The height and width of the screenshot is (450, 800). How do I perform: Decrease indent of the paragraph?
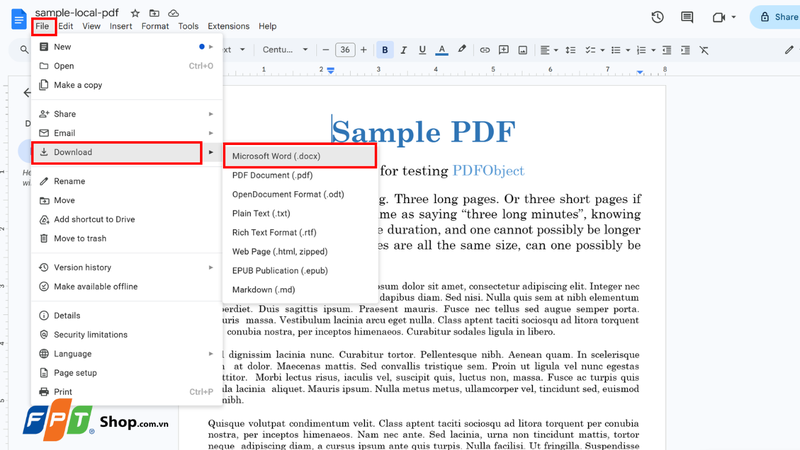tap(666, 50)
